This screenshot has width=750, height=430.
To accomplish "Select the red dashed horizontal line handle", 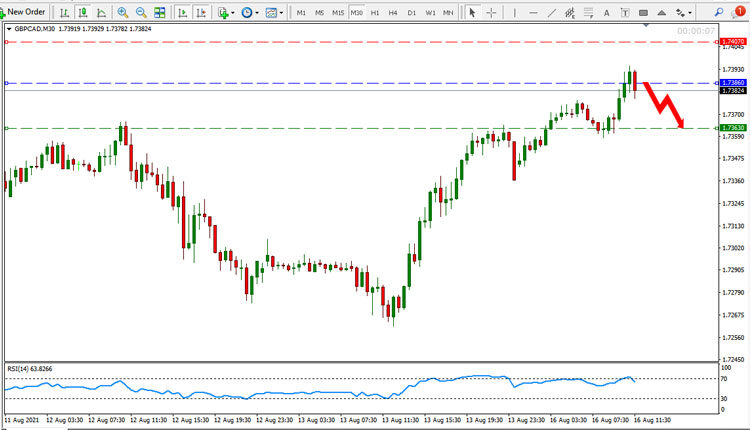I will coord(7,42).
